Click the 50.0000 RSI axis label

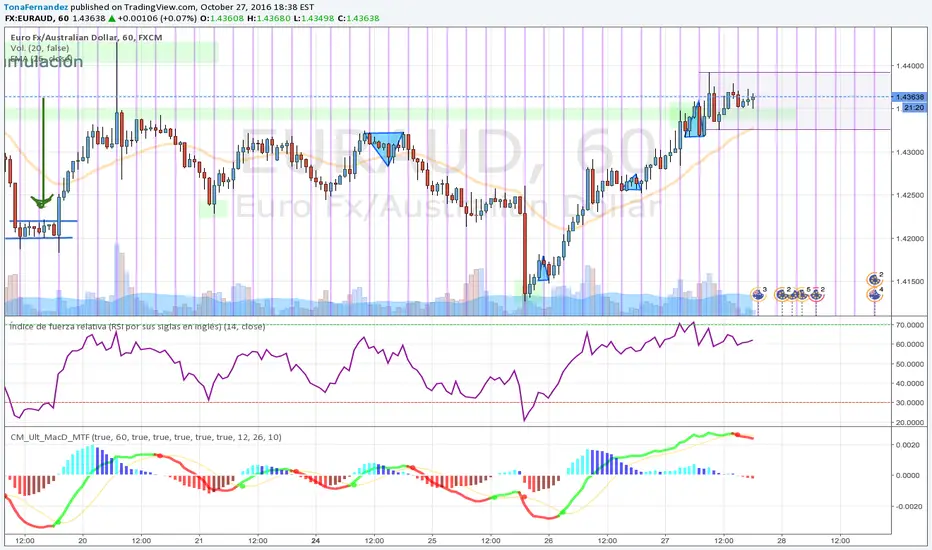click(x=909, y=364)
